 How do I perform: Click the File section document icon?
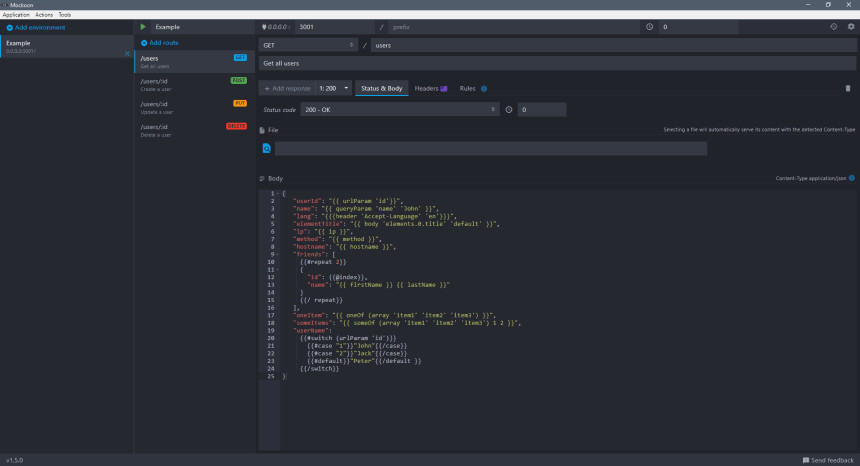262,130
